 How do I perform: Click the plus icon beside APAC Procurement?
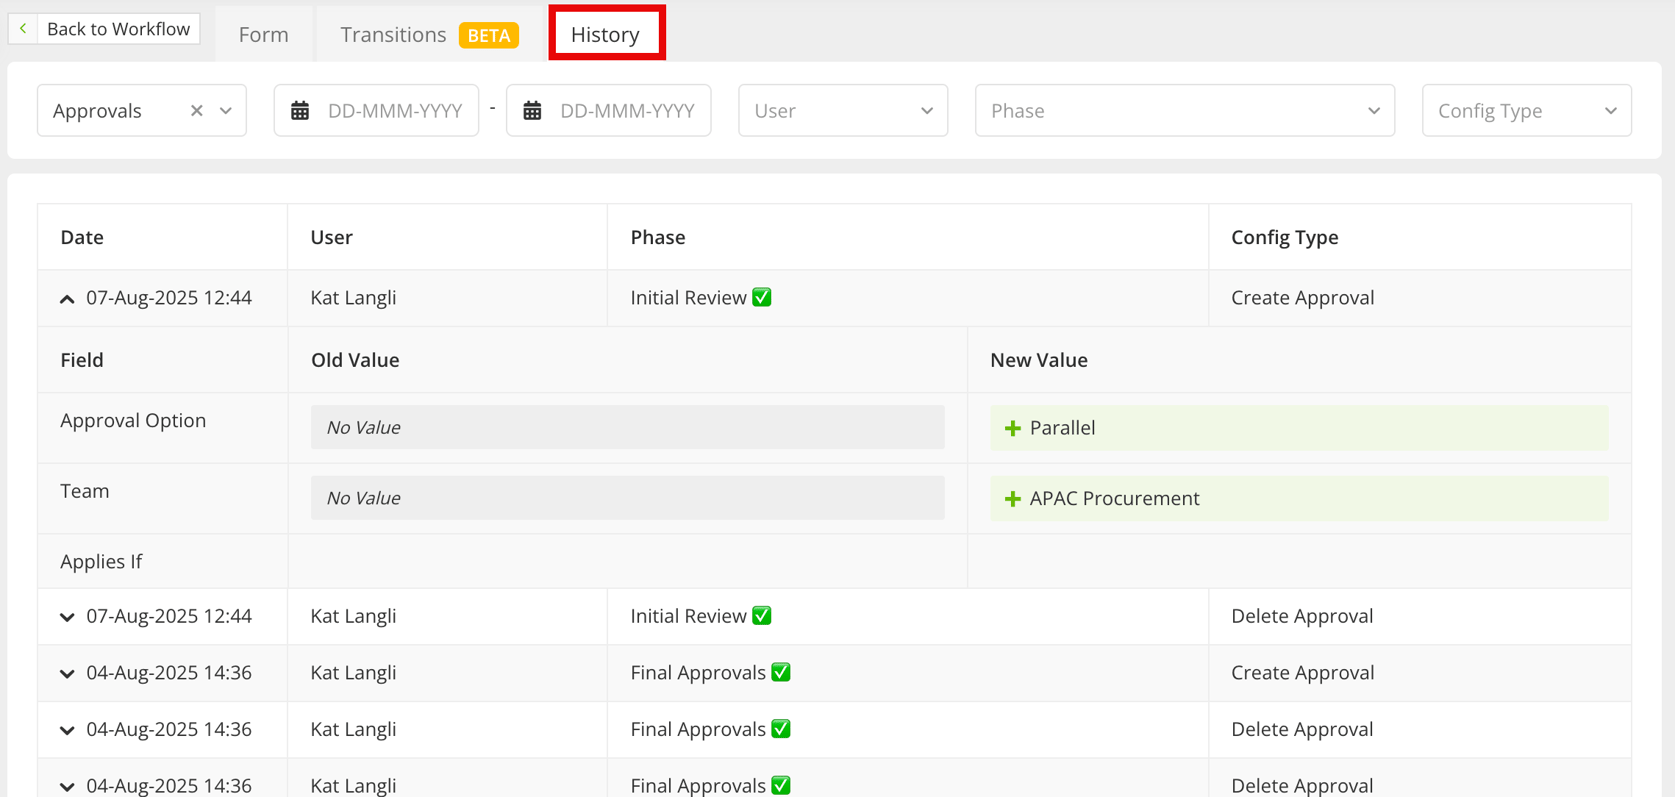(1012, 499)
